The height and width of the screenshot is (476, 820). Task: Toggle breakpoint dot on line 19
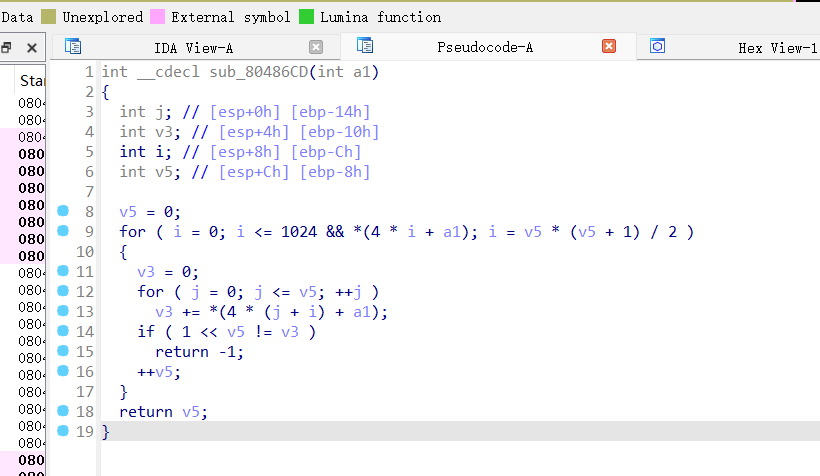point(63,430)
